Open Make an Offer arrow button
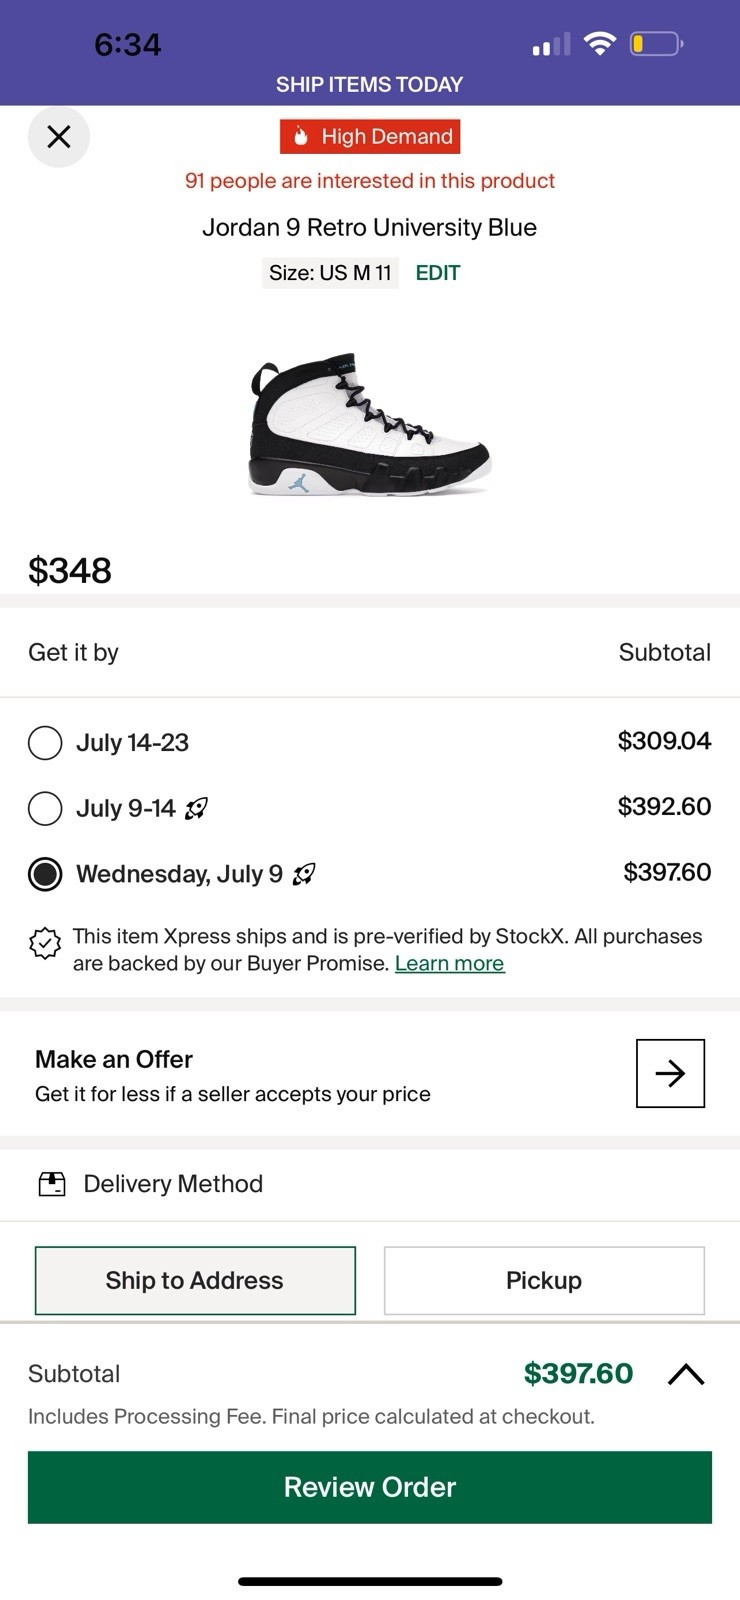 point(670,1073)
